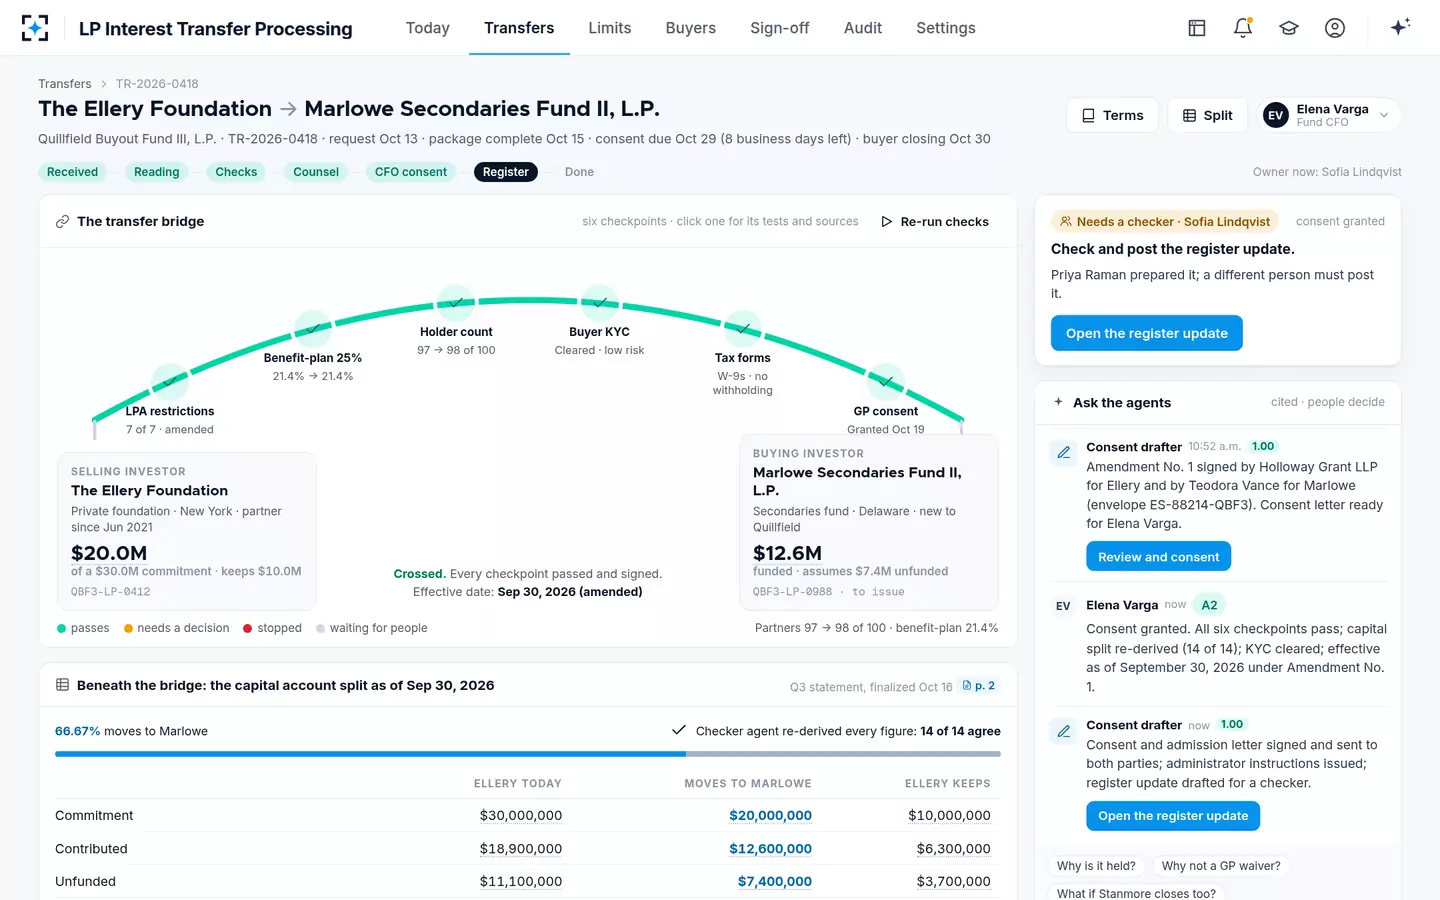Select the Buyer KYC checkpoint
Image resolution: width=1440 pixels, height=900 pixels.
[x=600, y=302]
